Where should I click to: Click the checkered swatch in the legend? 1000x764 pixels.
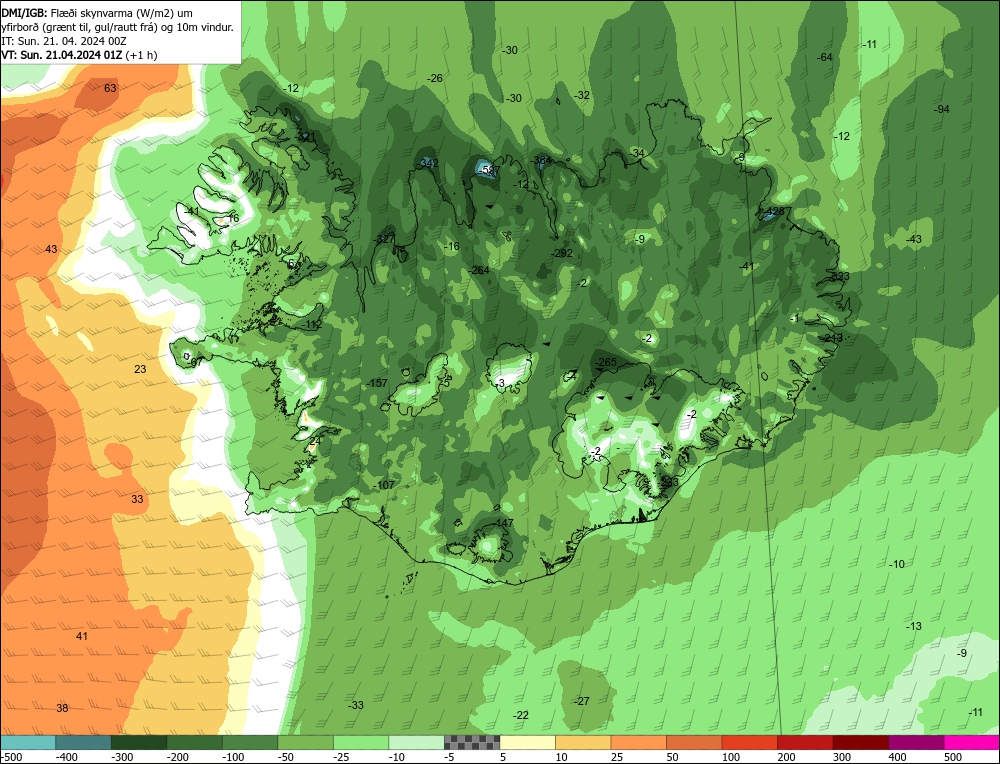472,742
